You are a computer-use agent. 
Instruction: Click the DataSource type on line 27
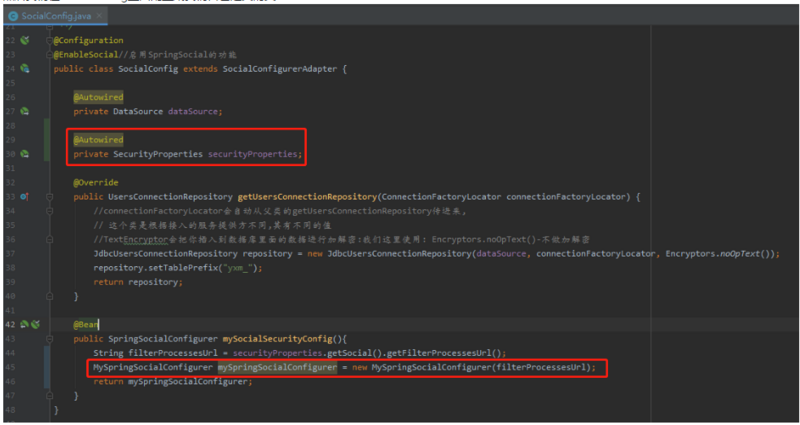pos(138,111)
